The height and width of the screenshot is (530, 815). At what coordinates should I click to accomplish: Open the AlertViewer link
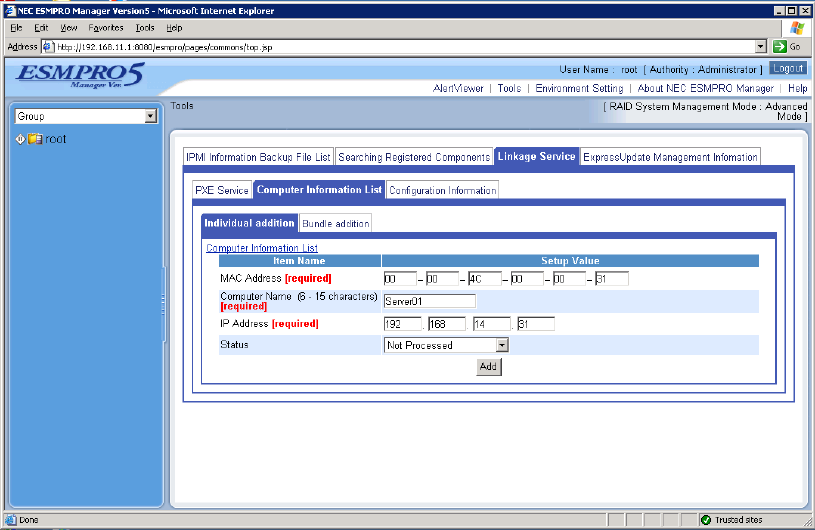pyautogui.click(x=458, y=88)
